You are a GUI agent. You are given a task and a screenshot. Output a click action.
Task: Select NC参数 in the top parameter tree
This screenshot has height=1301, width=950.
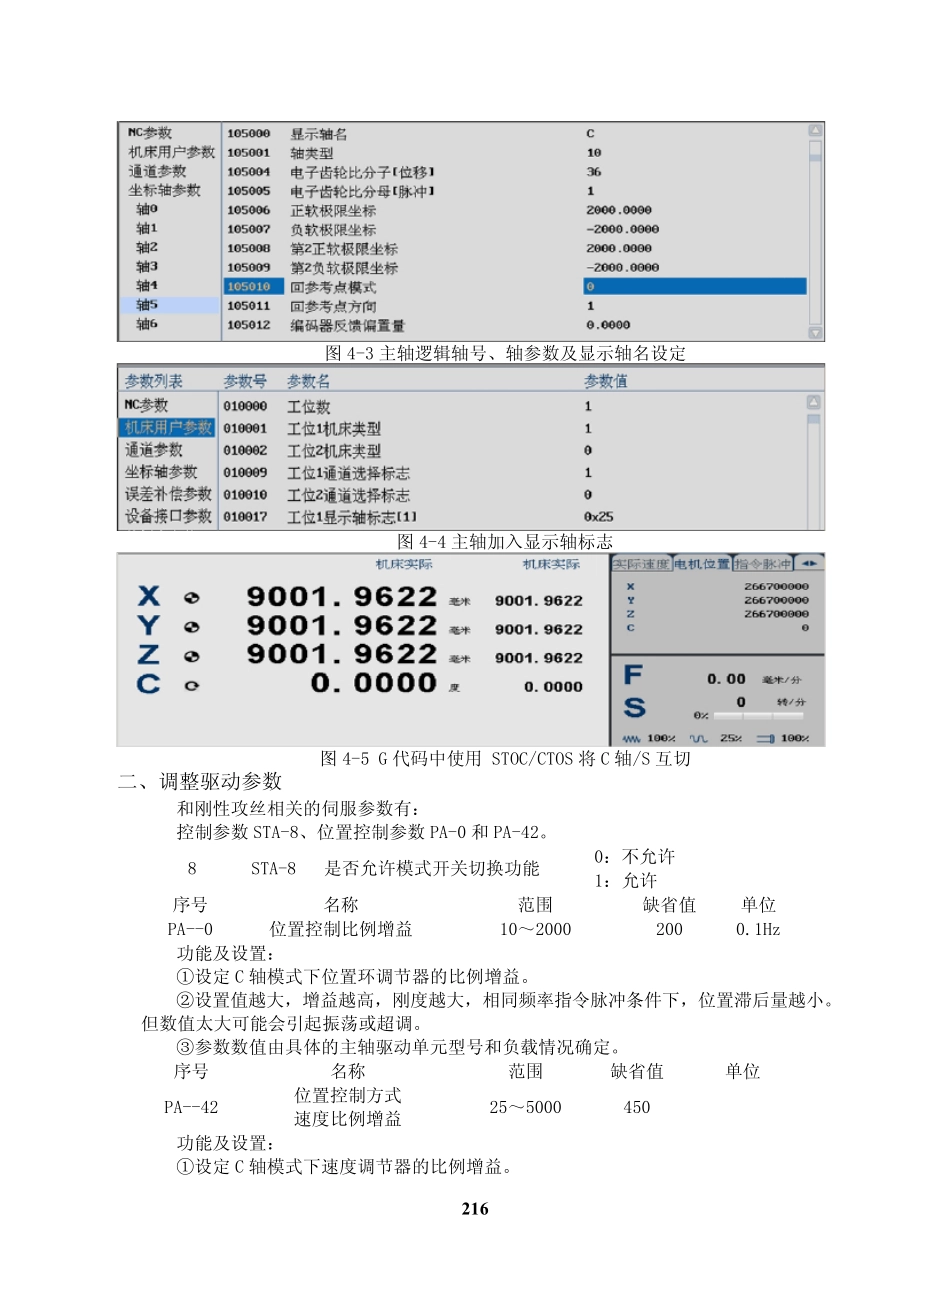[149, 133]
